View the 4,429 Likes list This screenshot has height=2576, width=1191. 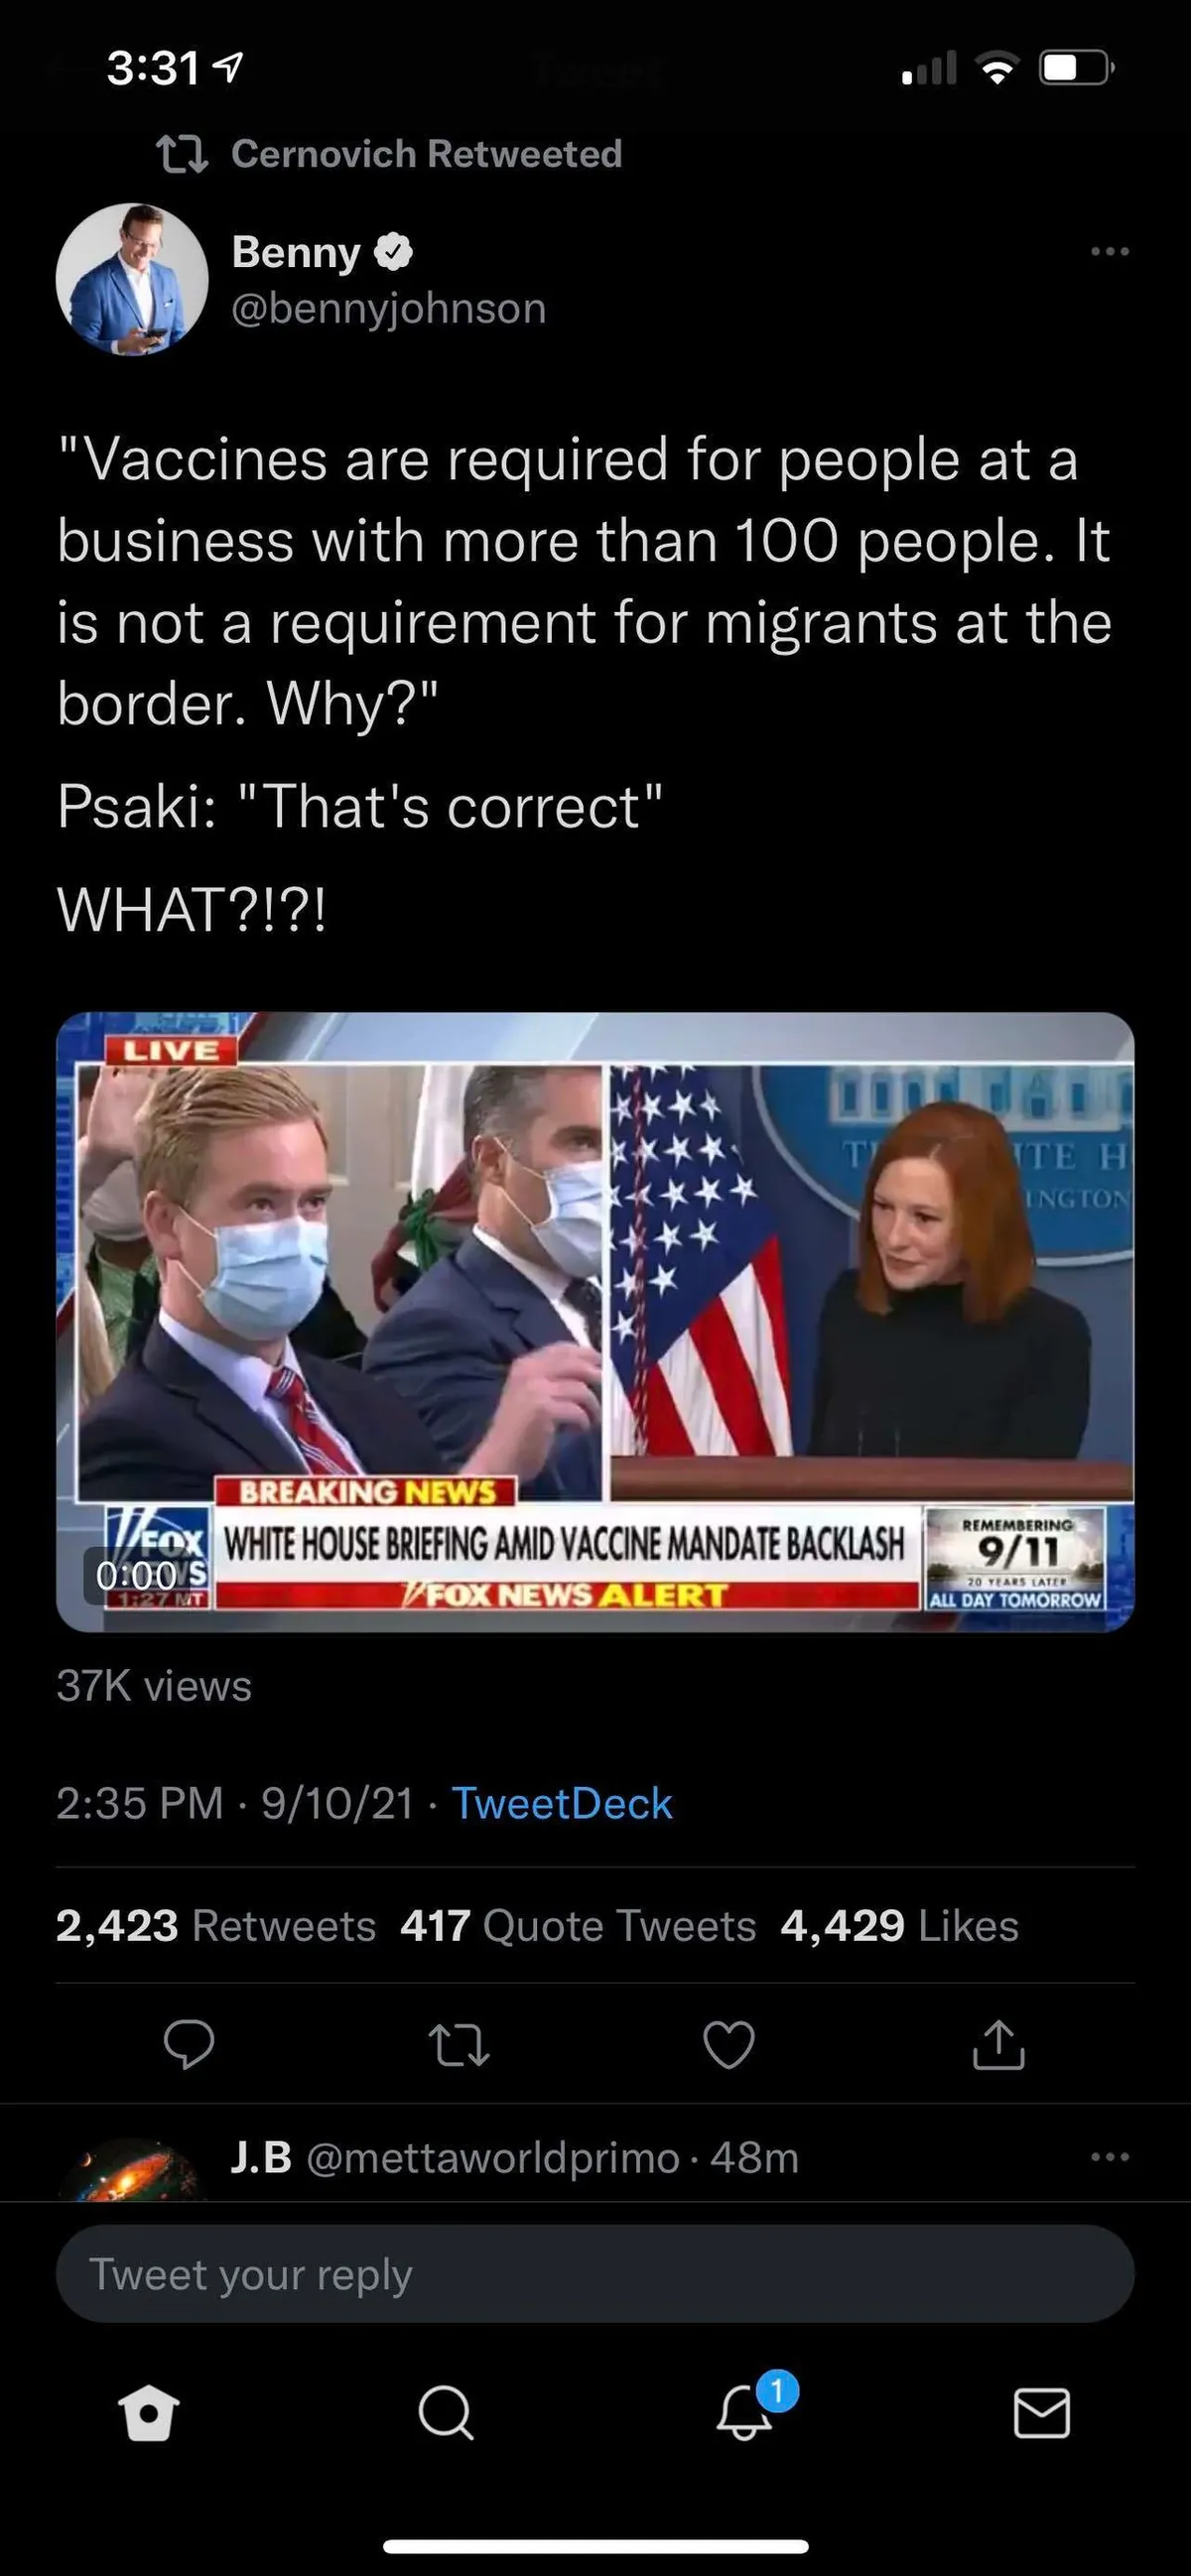[899, 1925]
